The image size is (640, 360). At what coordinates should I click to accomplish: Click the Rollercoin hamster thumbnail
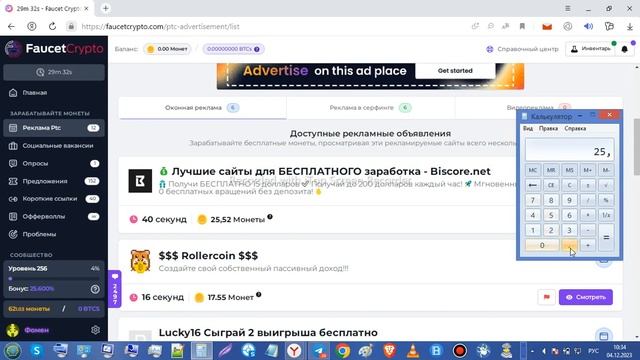pos(140,261)
